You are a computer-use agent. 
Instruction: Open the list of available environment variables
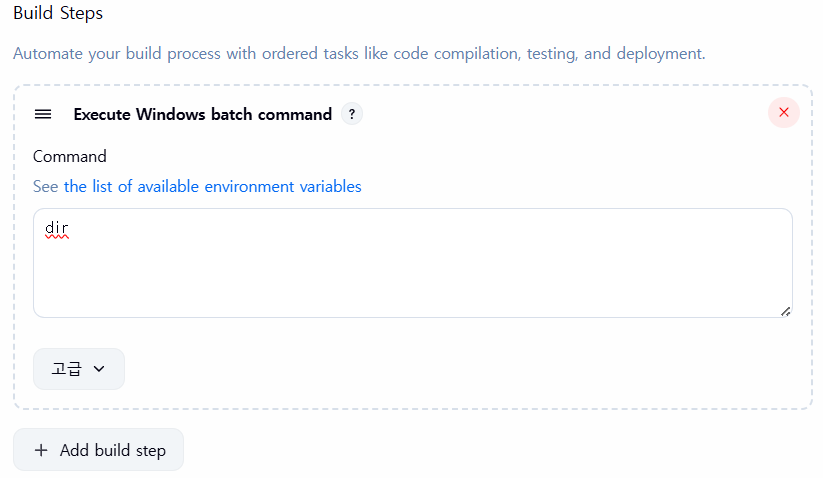[213, 186]
